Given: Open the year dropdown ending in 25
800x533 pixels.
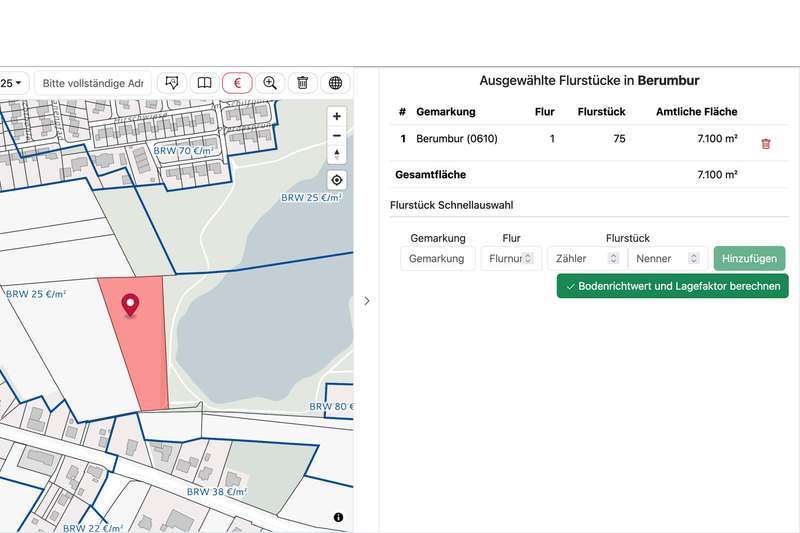Looking at the screenshot, I should click(x=13, y=83).
